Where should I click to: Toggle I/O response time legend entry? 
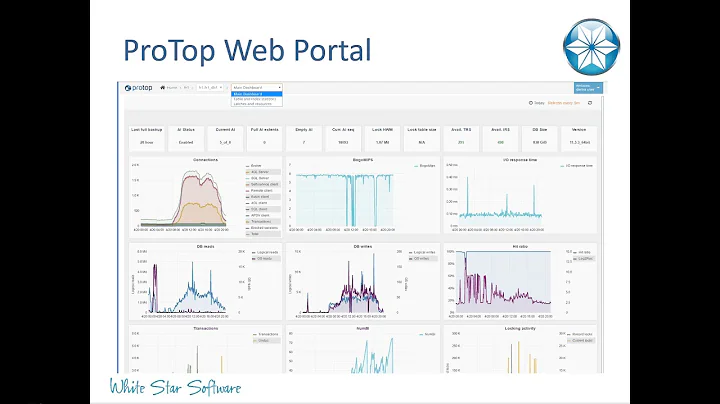coord(577,166)
